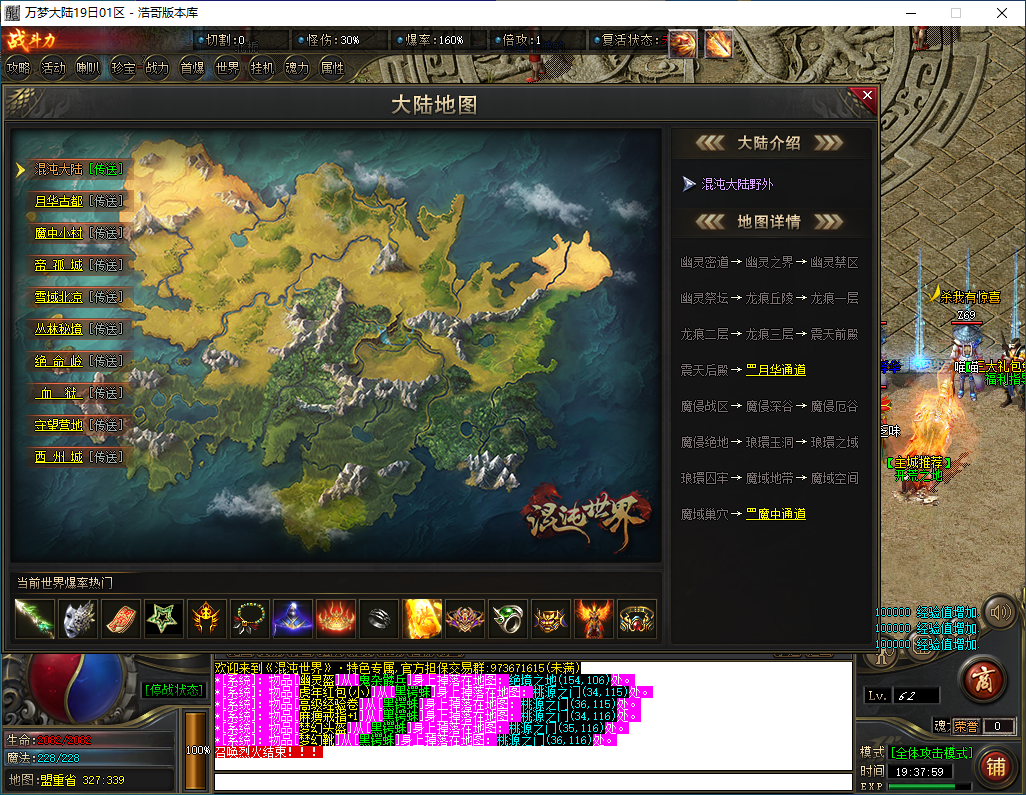
Task: Click the green EXP progress bar
Action: 930,786
